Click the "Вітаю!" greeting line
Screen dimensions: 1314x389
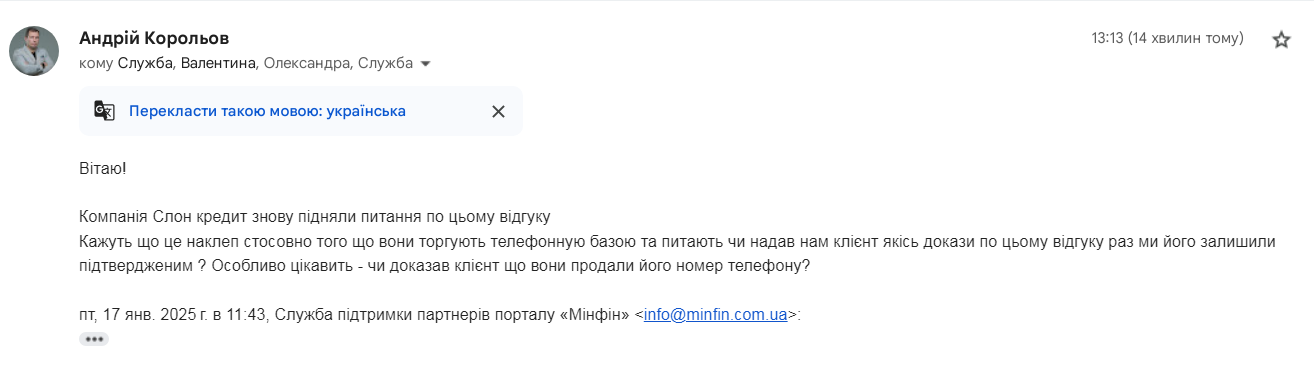[103, 167]
